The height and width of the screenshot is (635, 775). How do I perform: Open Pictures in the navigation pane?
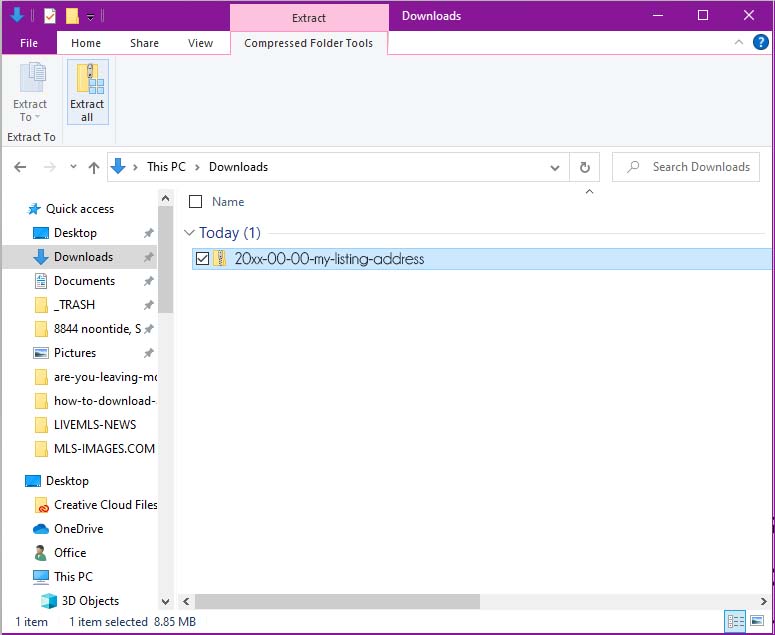click(75, 353)
